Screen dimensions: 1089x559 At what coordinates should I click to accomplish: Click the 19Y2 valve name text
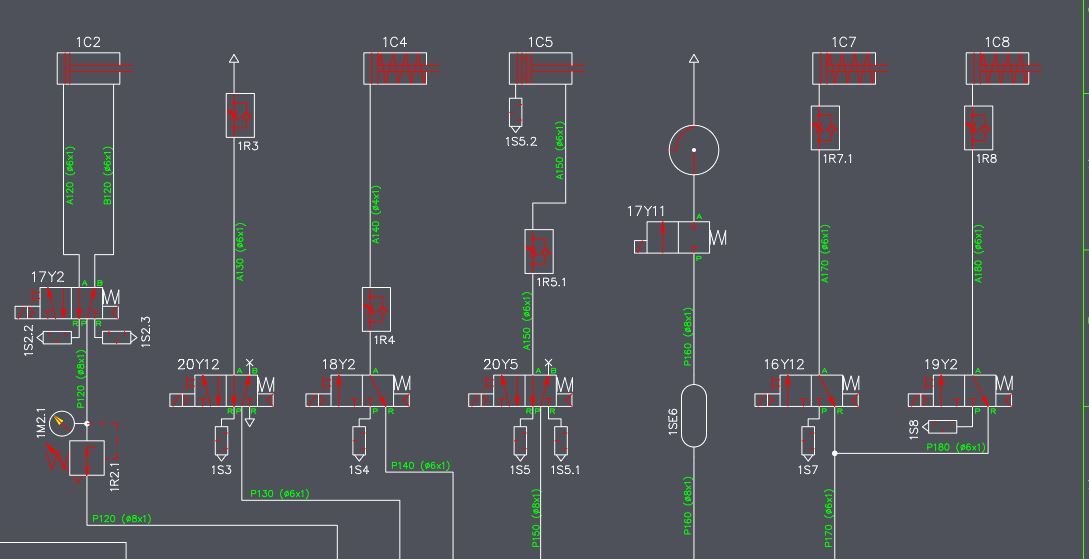(940, 365)
